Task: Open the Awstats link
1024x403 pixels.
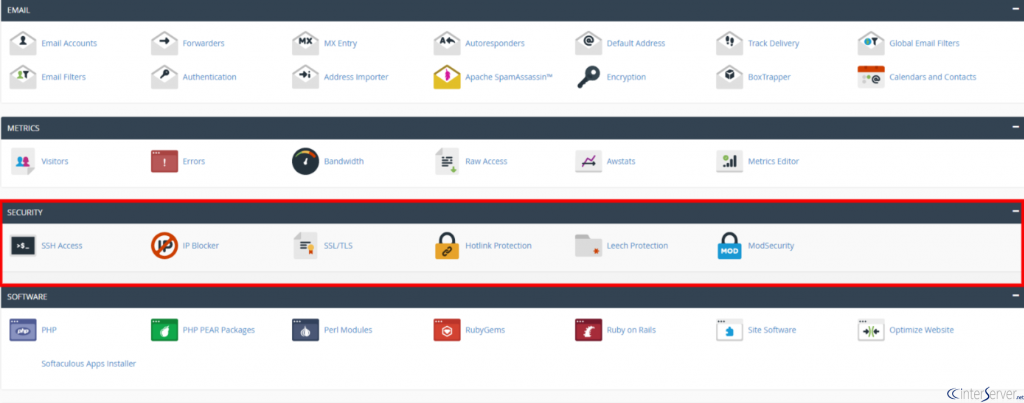Action: [x=620, y=161]
